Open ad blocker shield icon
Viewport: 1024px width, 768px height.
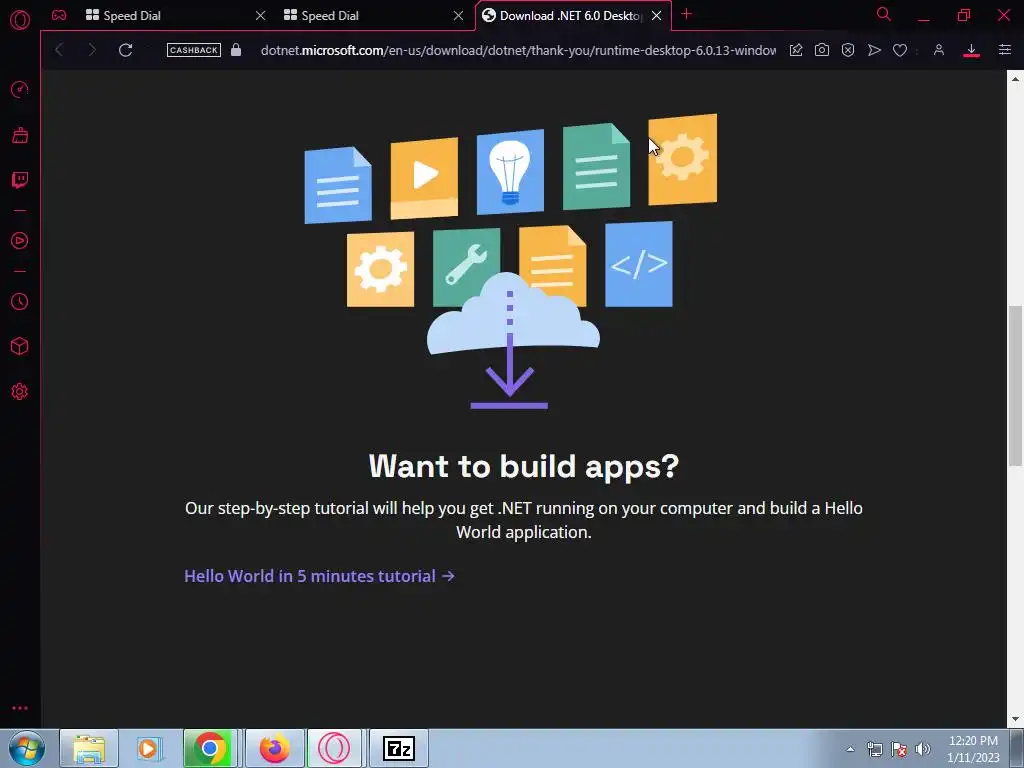tap(848, 50)
